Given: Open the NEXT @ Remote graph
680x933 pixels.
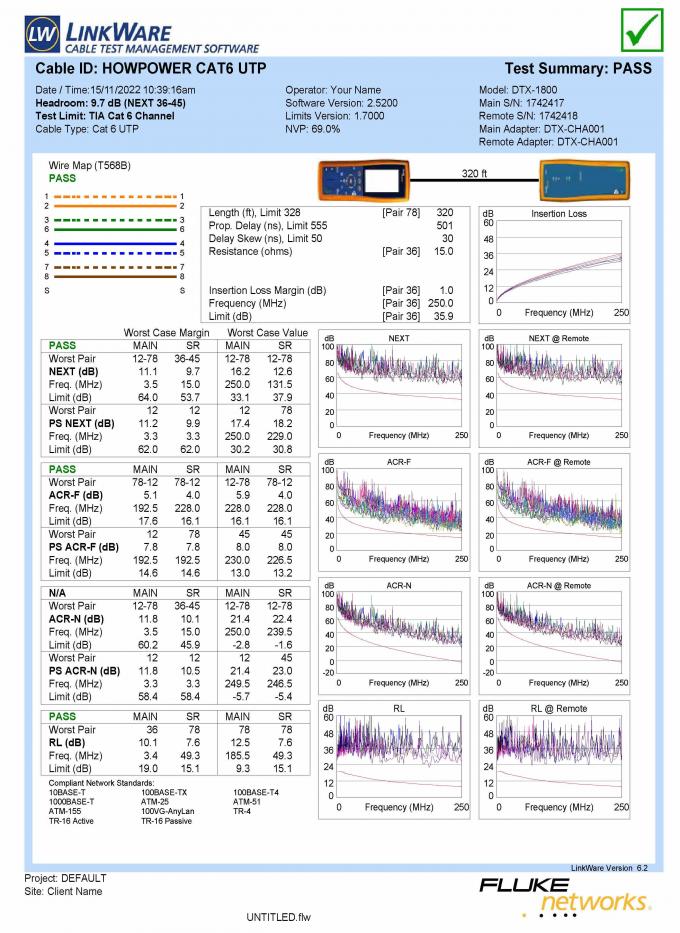Looking at the screenshot, I should click(560, 385).
